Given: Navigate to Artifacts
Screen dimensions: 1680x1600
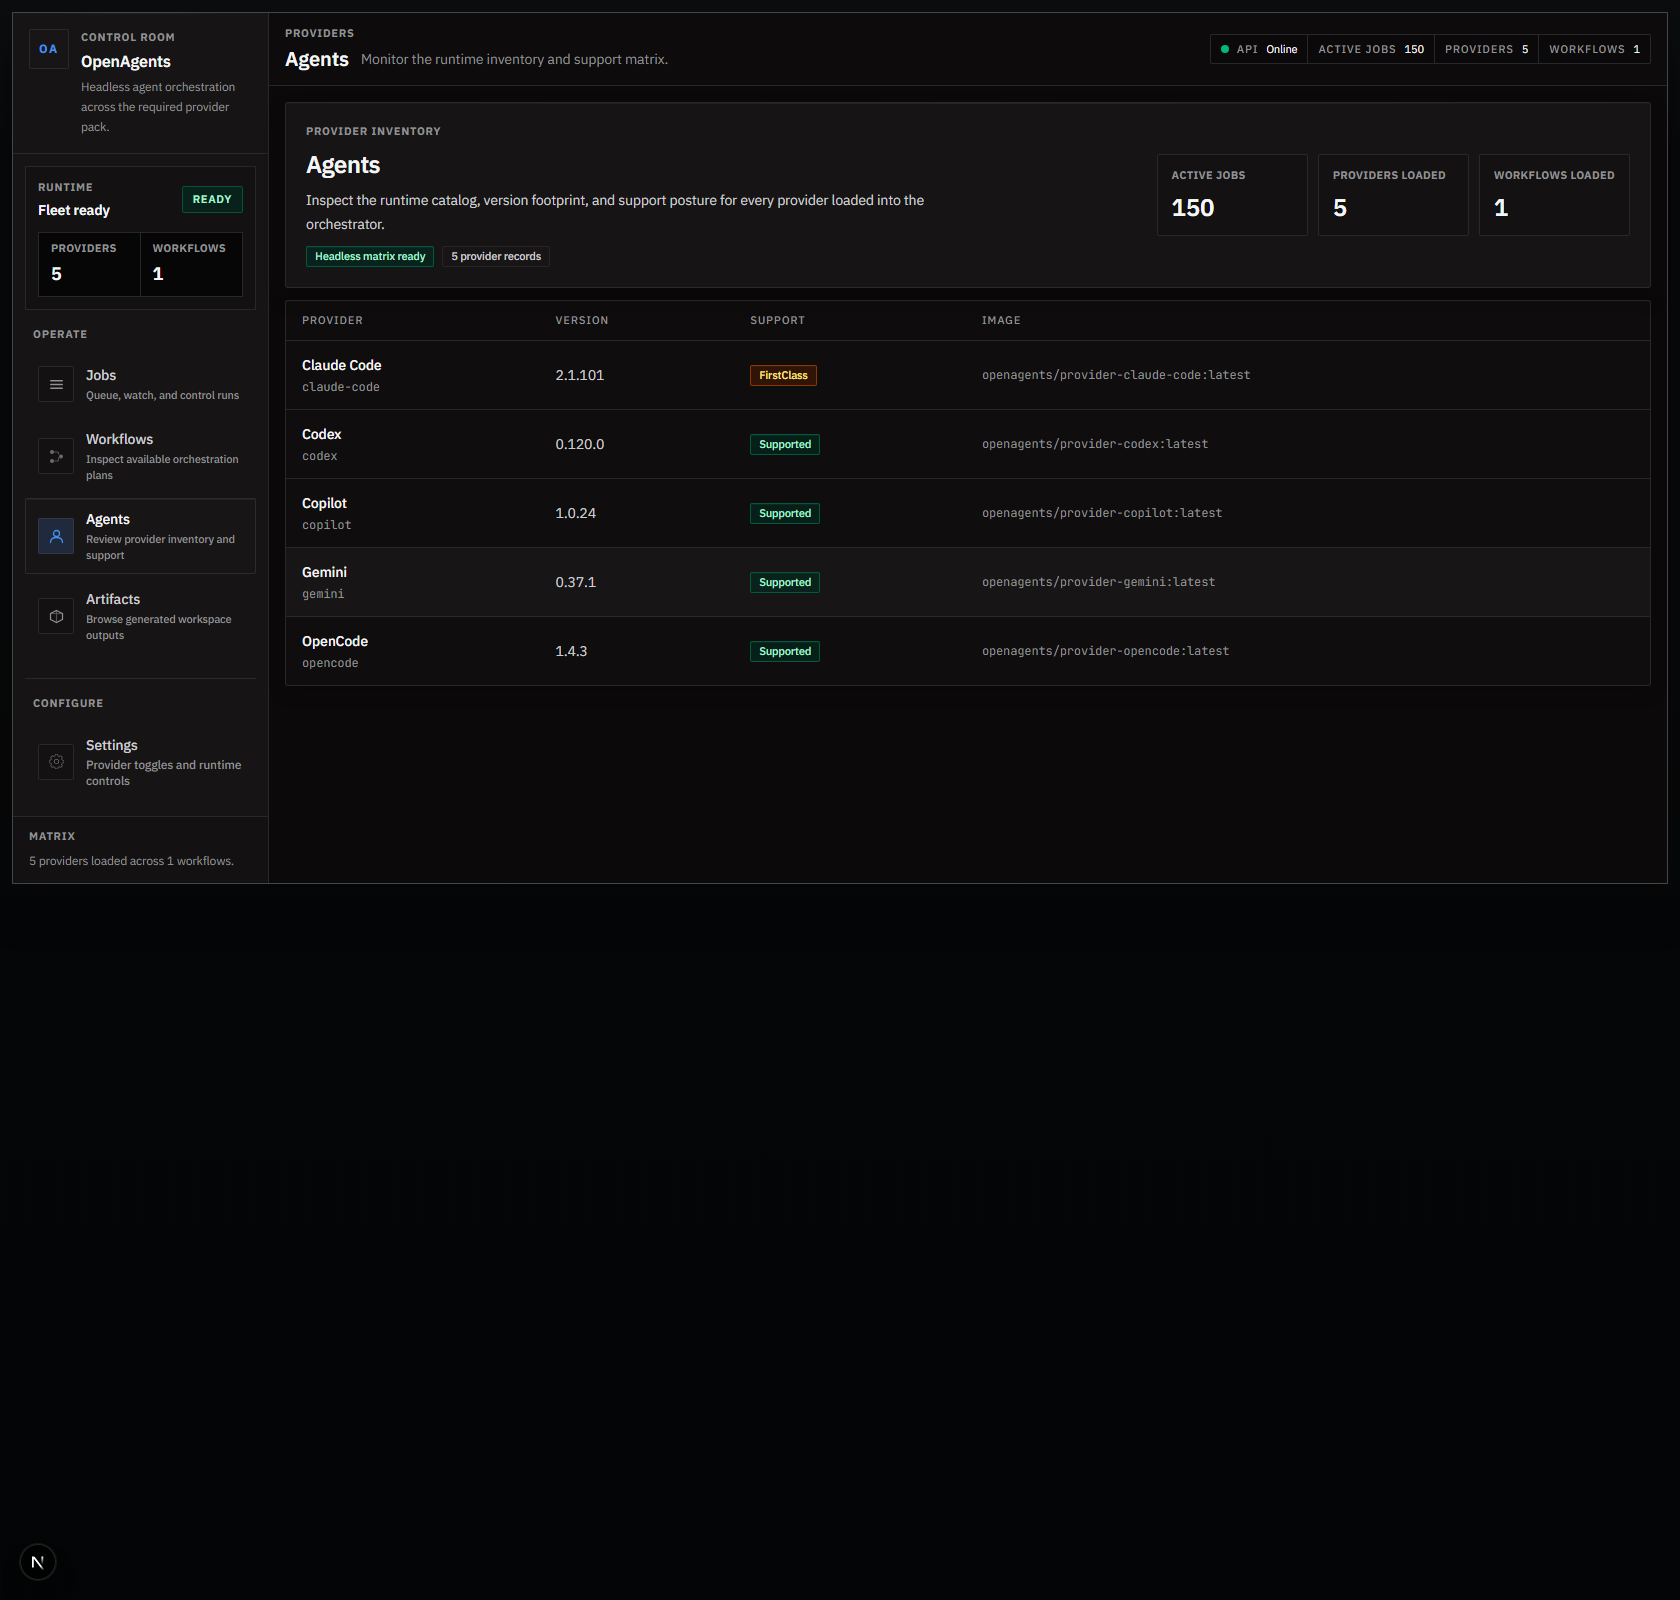Looking at the screenshot, I should click(x=140, y=616).
